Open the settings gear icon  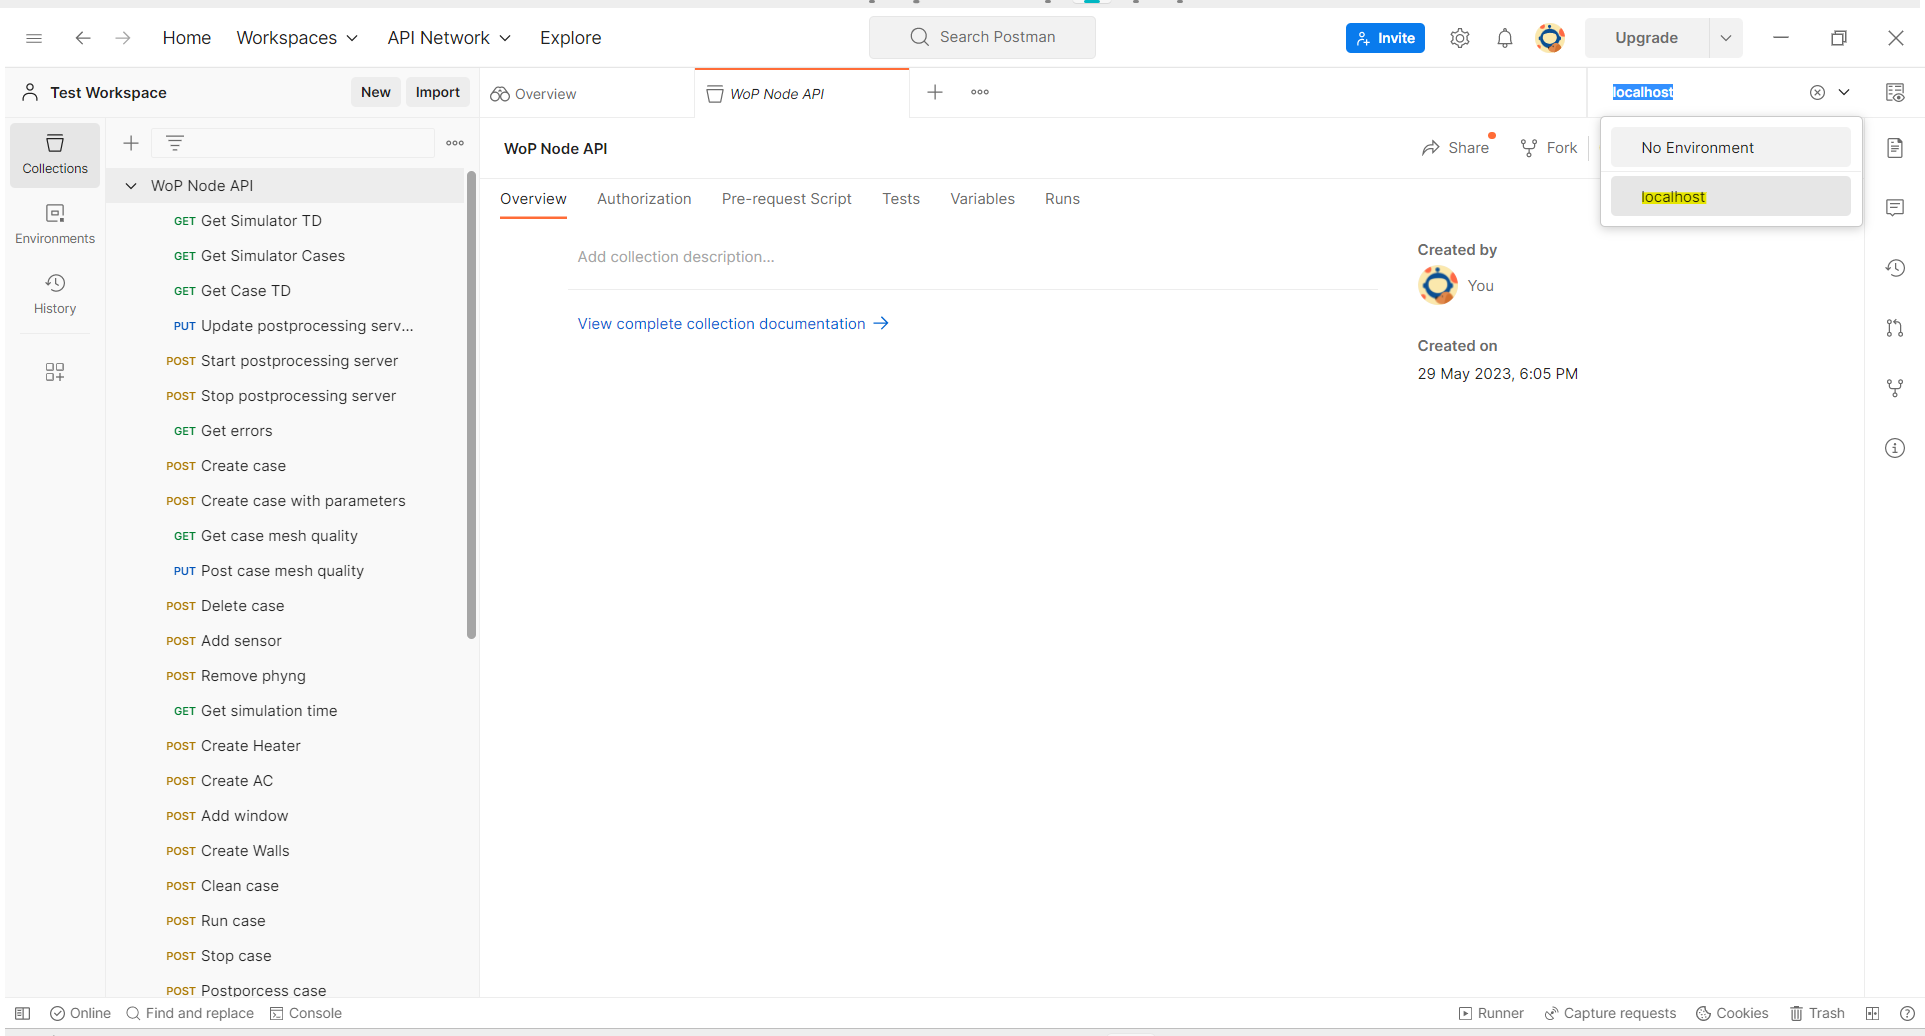1460,38
